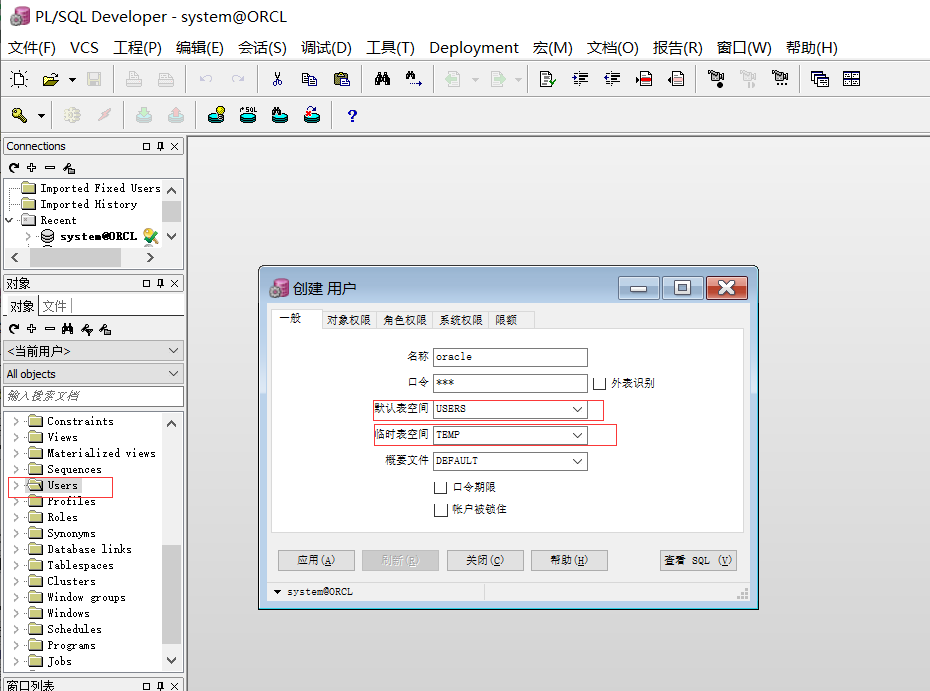Pin the Connections panel
Image resolution: width=930 pixels, height=691 pixels.
click(160, 147)
